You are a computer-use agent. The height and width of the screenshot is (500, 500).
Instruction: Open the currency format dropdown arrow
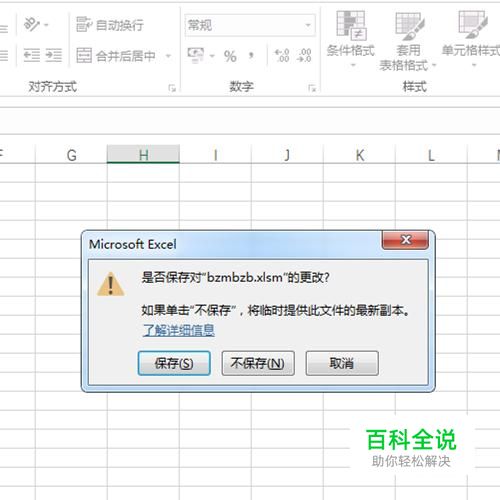[x=212, y=56]
